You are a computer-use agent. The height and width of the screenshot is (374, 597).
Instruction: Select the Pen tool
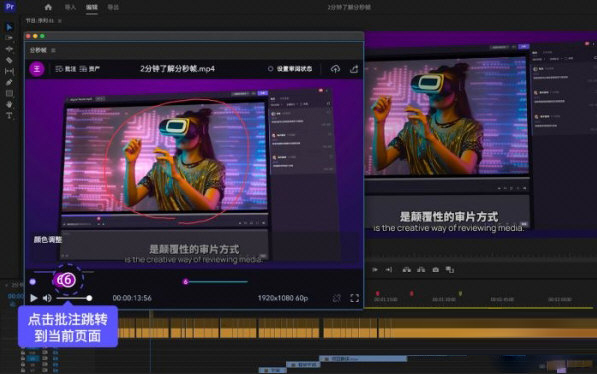click(9, 82)
